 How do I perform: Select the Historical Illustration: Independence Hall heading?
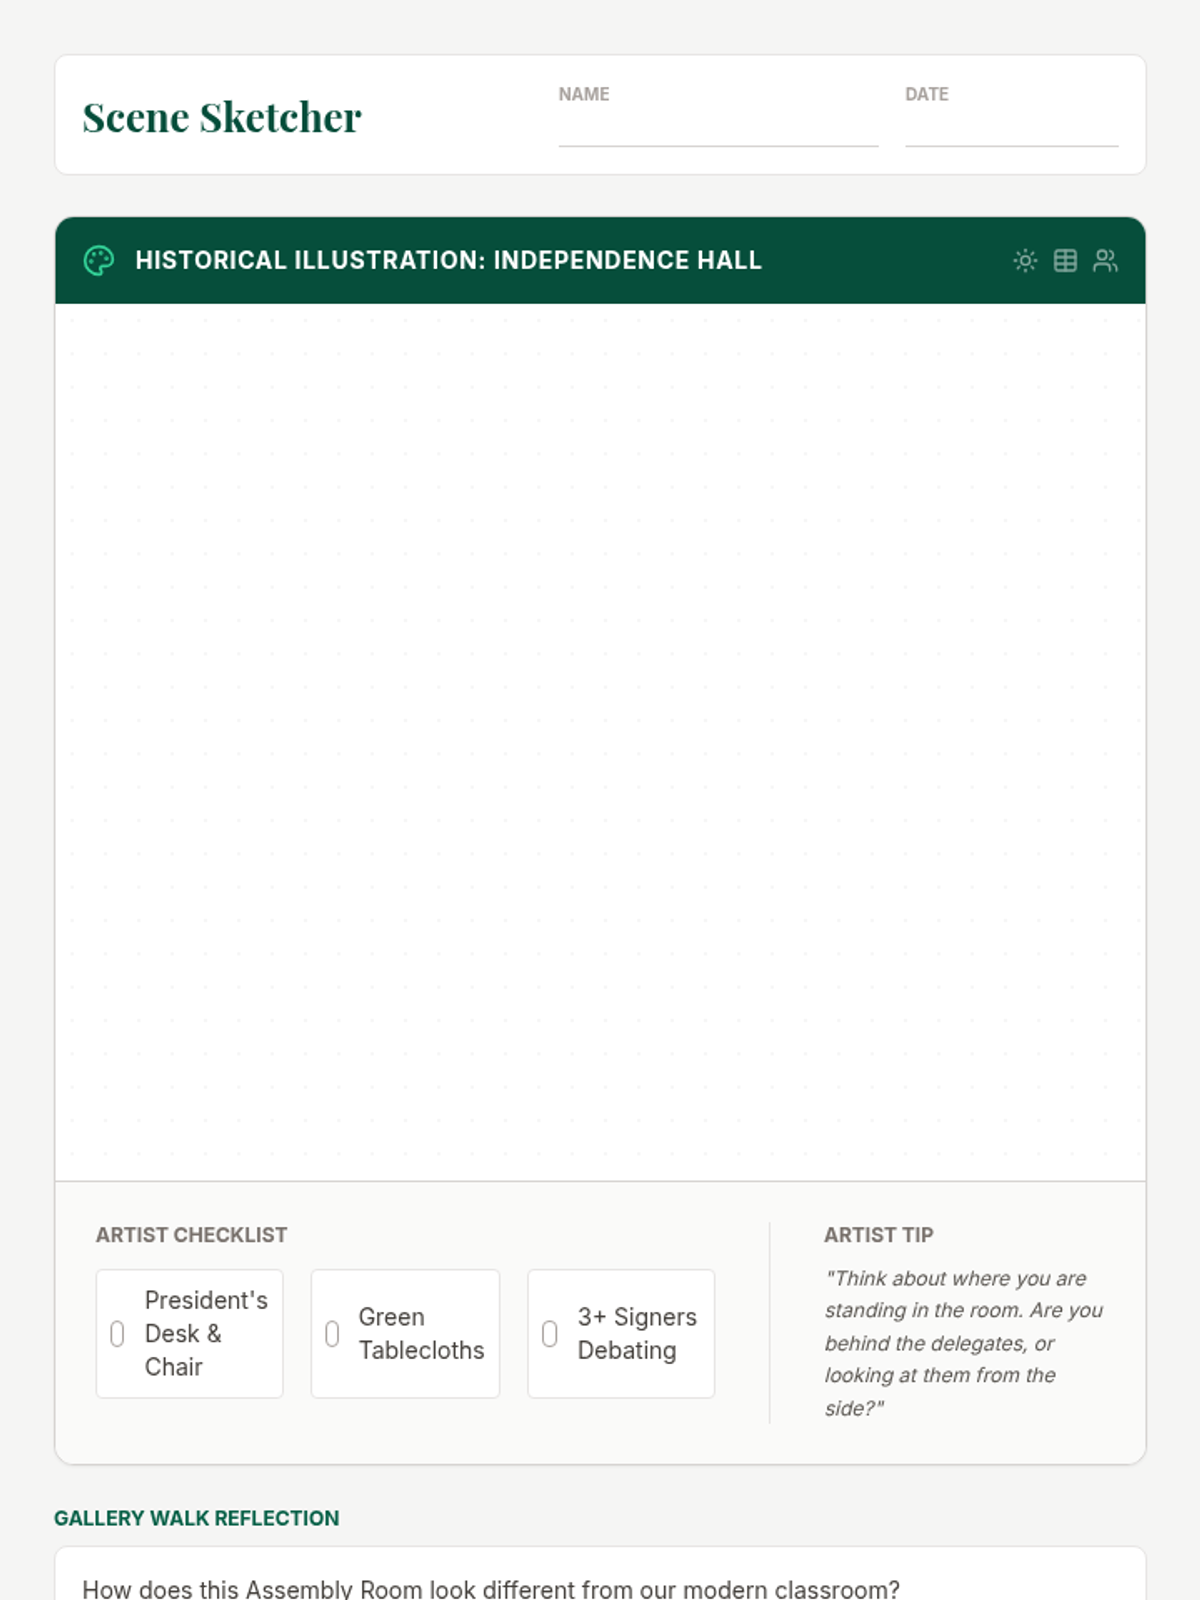coord(448,261)
